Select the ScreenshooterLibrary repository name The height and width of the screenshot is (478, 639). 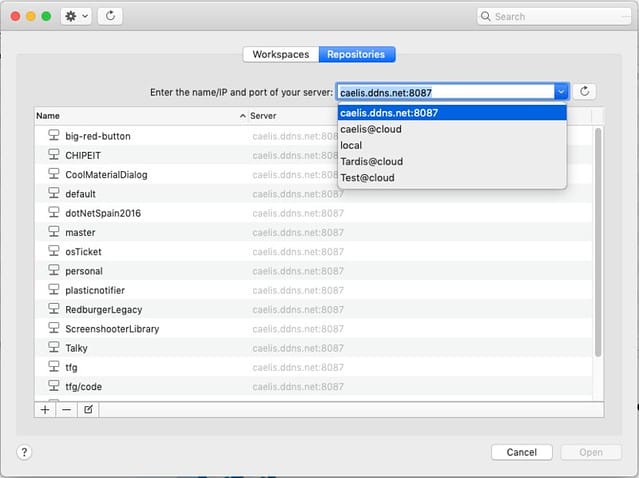pyautogui.click(x=112, y=329)
